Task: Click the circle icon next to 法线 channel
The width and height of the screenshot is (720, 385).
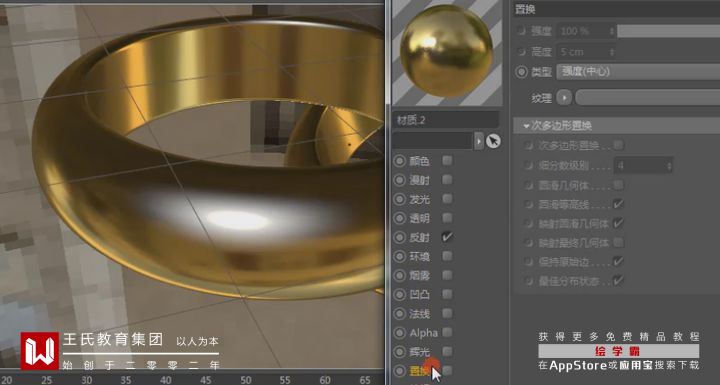Action: pos(400,314)
